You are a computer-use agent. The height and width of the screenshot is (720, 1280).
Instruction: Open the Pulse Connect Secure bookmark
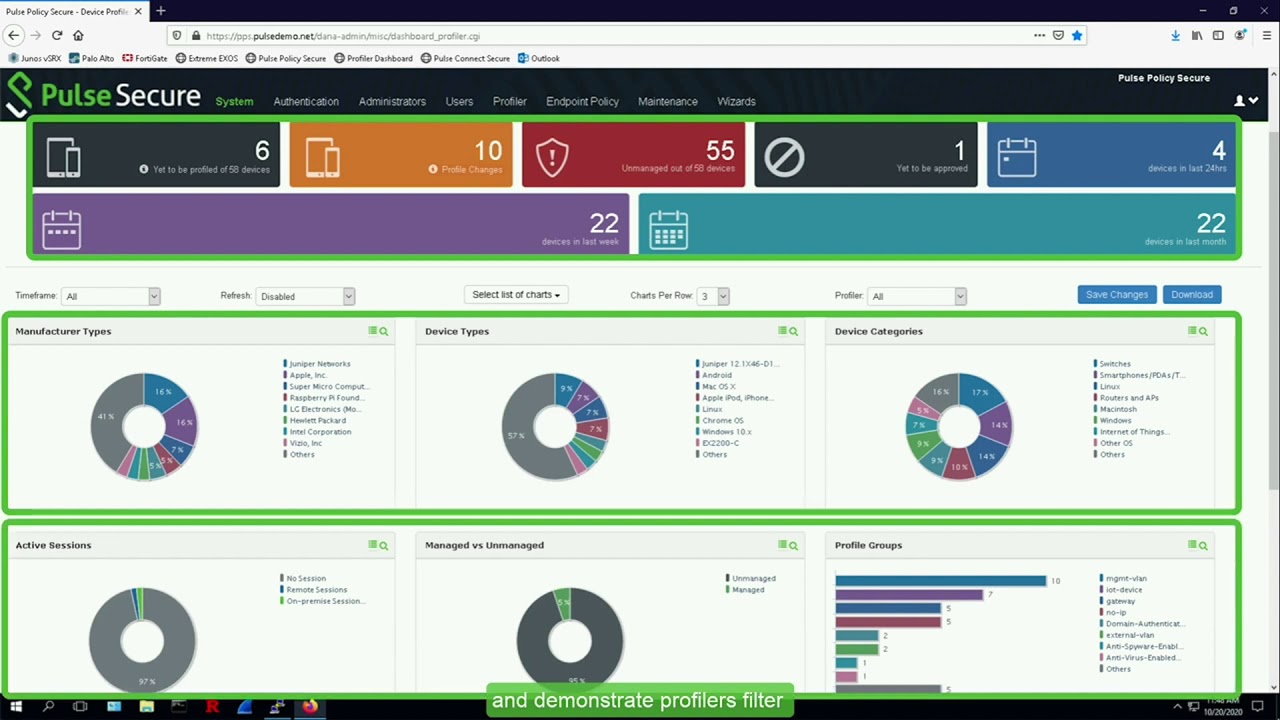click(465, 58)
